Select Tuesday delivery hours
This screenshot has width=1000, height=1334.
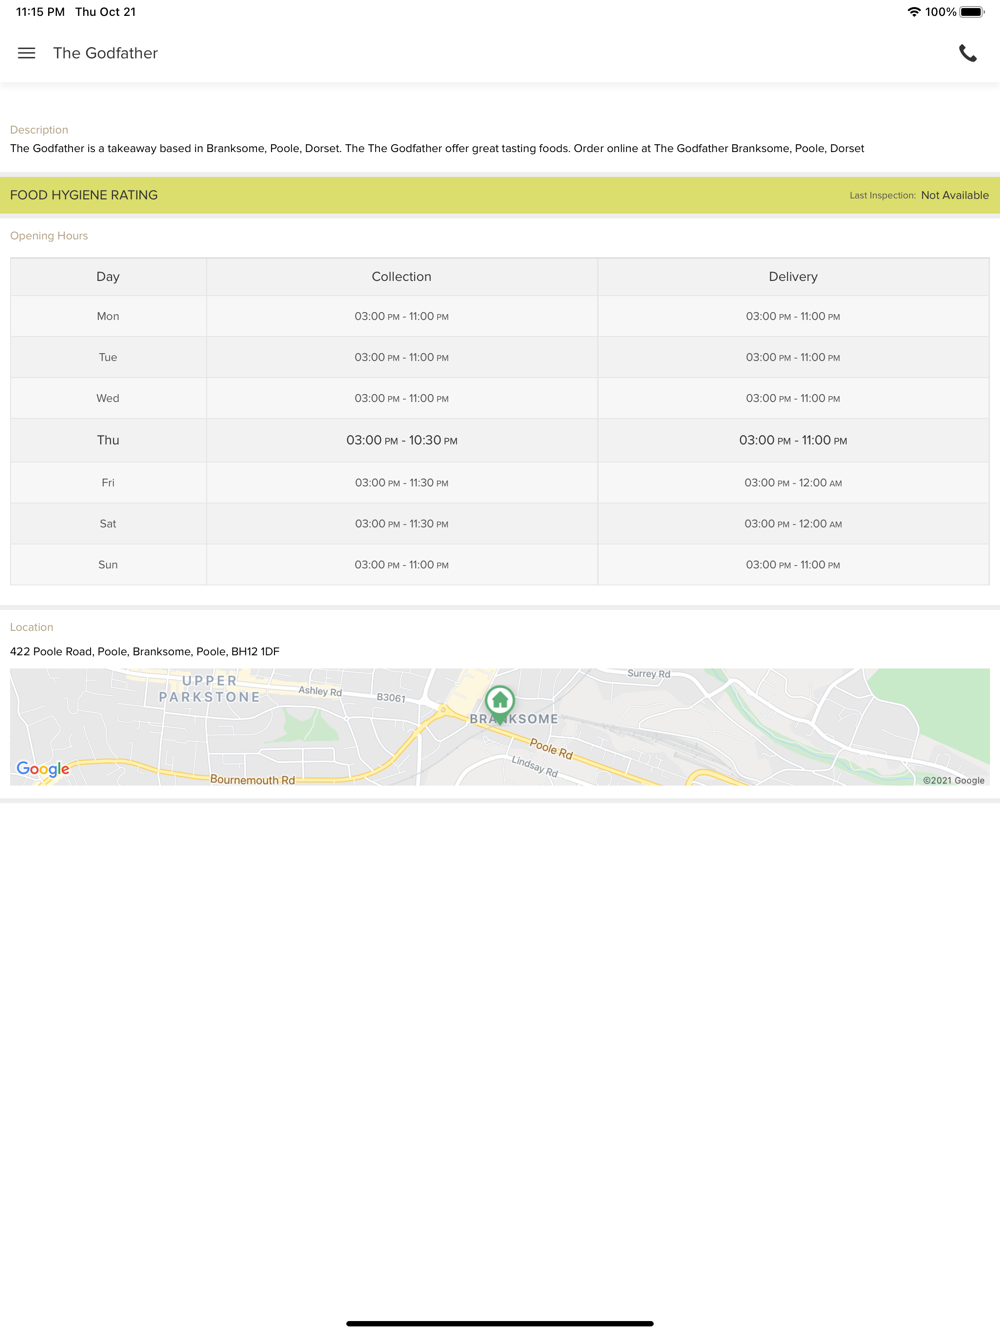coord(793,357)
